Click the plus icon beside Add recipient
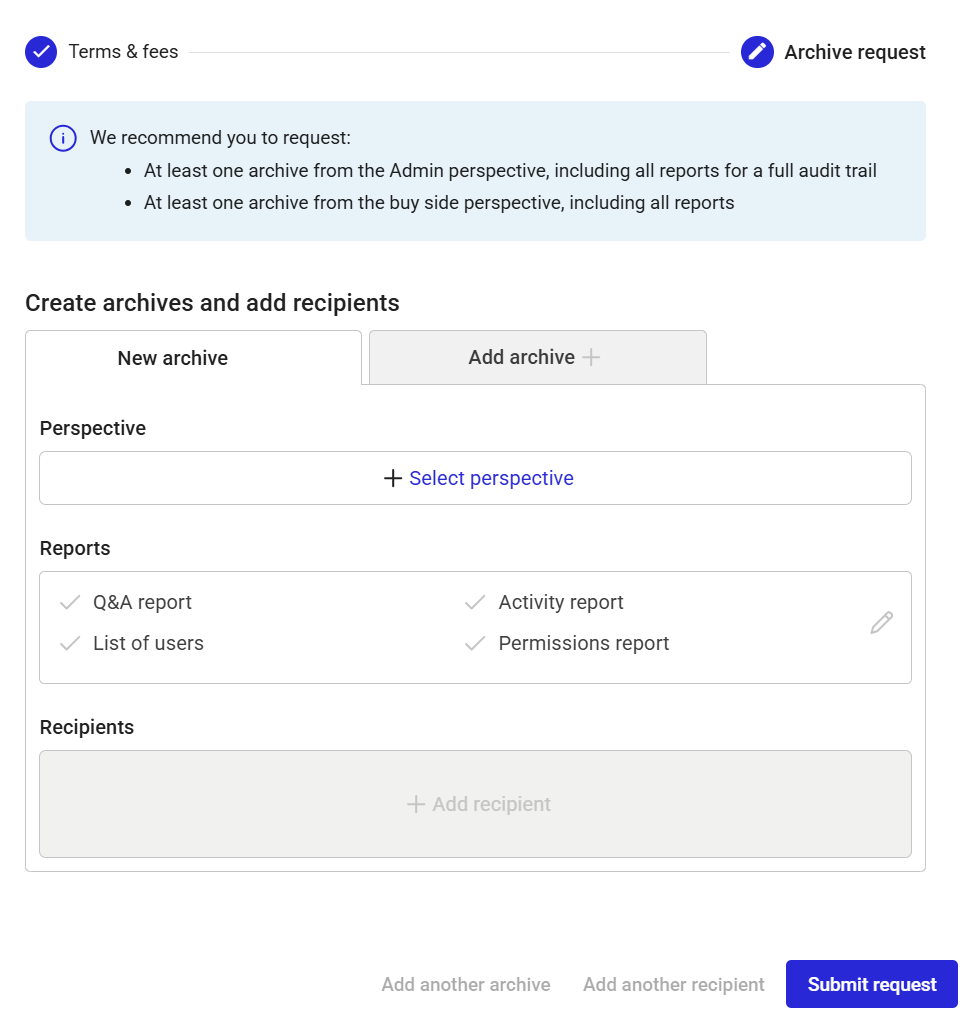The height and width of the screenshot is (1019, 978). [x=415, y=805]
